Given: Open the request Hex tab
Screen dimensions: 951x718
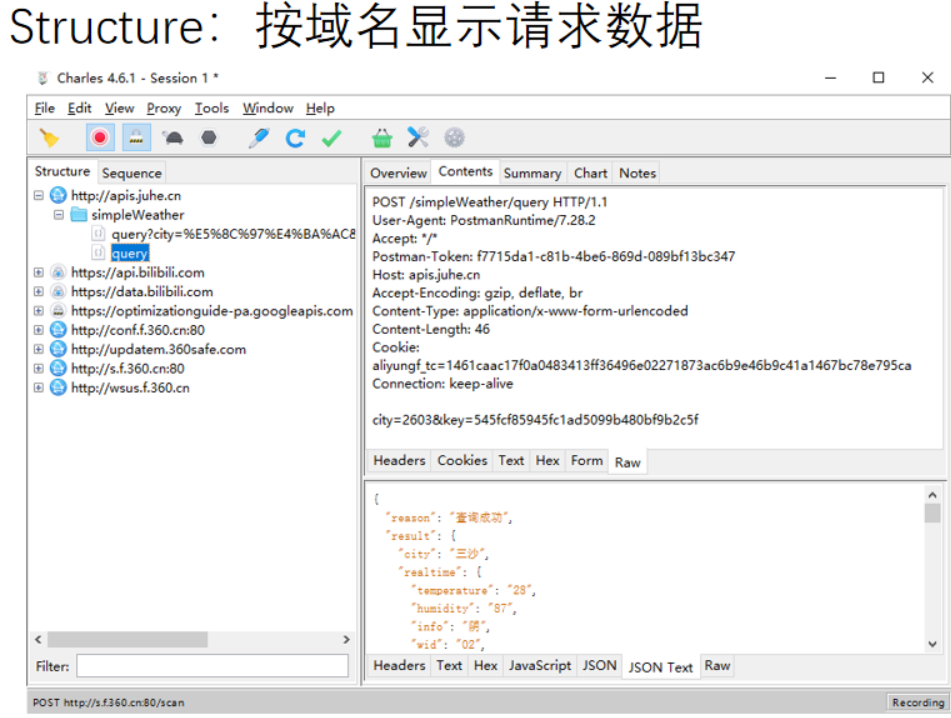Looking at the screenshot, I should (548, 461).
